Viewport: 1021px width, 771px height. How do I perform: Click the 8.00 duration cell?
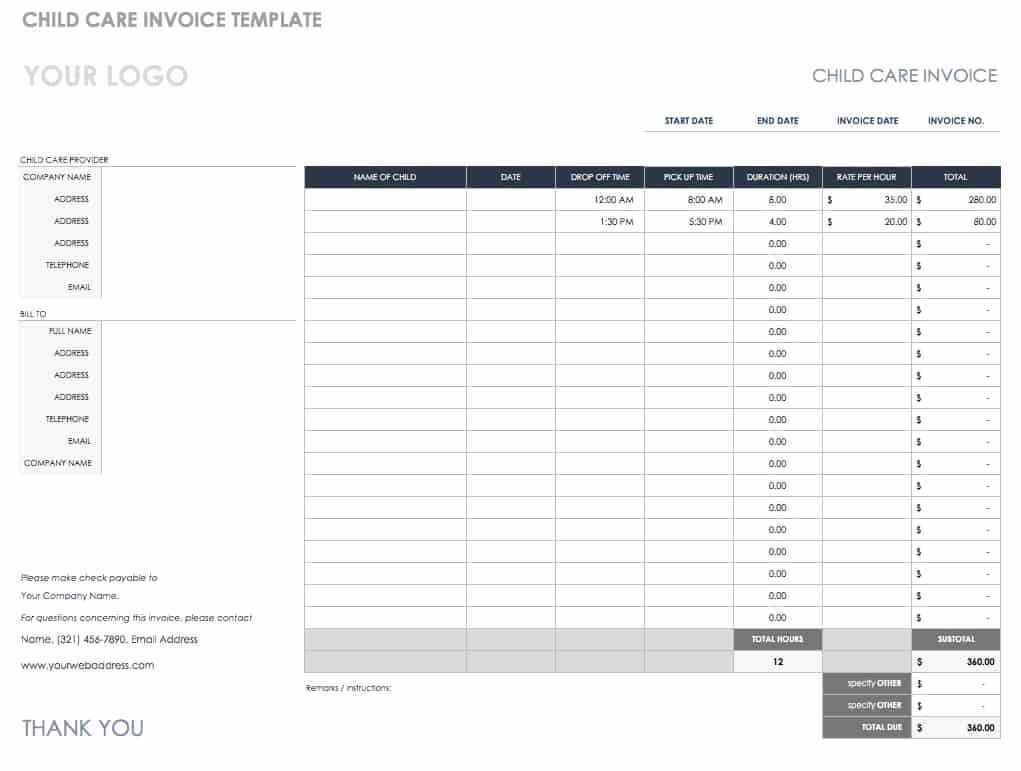(777, 200)
